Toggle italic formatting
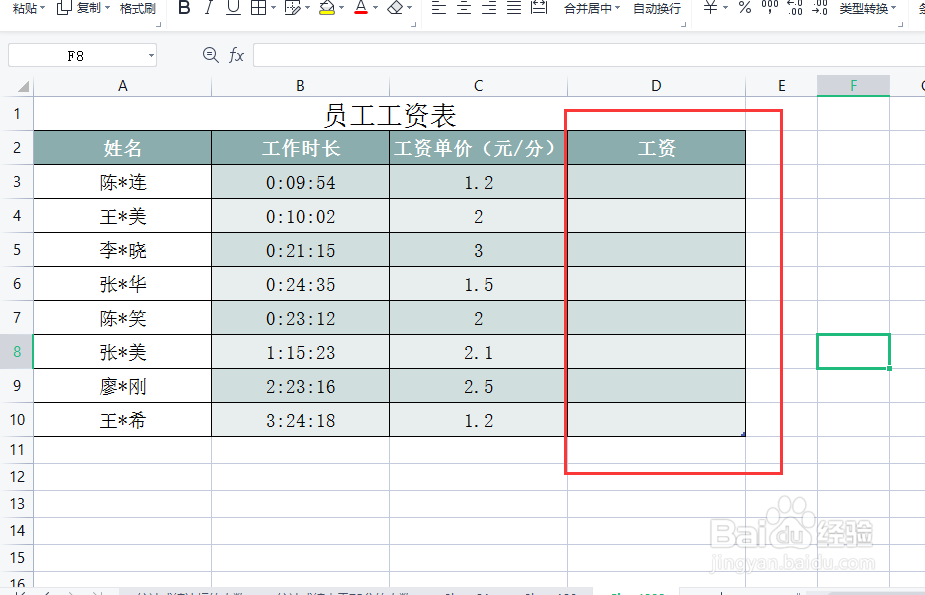This screenshot has width=925, height=595. click(x=208, y=11)
